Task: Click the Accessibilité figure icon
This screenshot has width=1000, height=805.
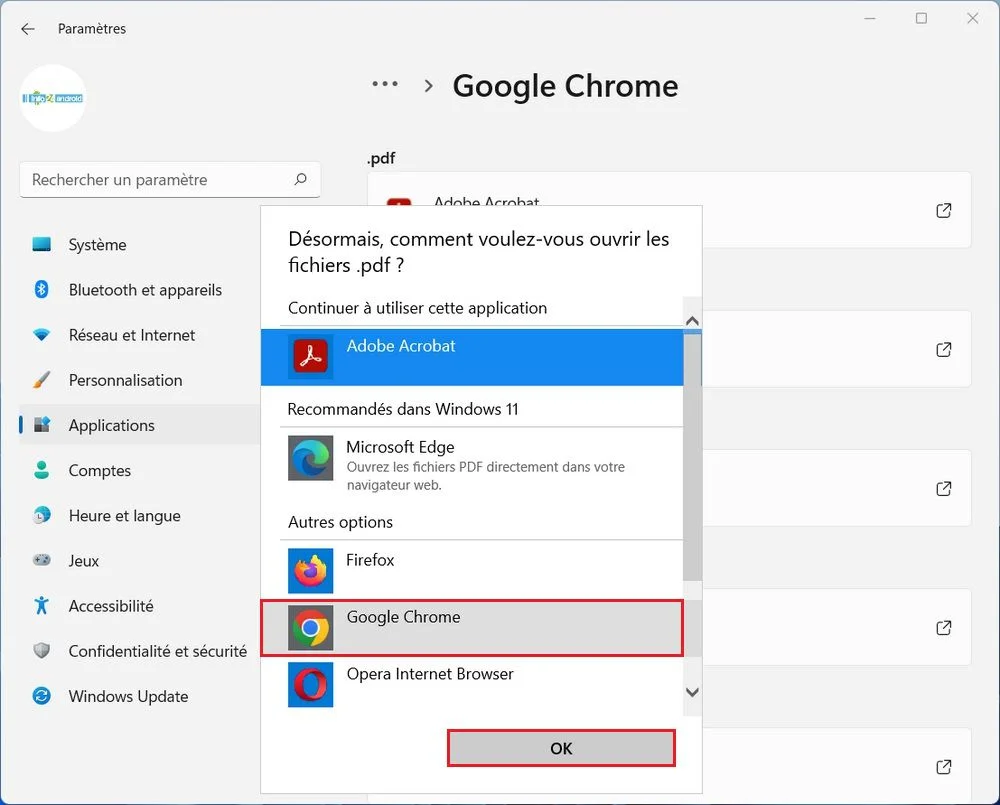Action: (41, 605)
